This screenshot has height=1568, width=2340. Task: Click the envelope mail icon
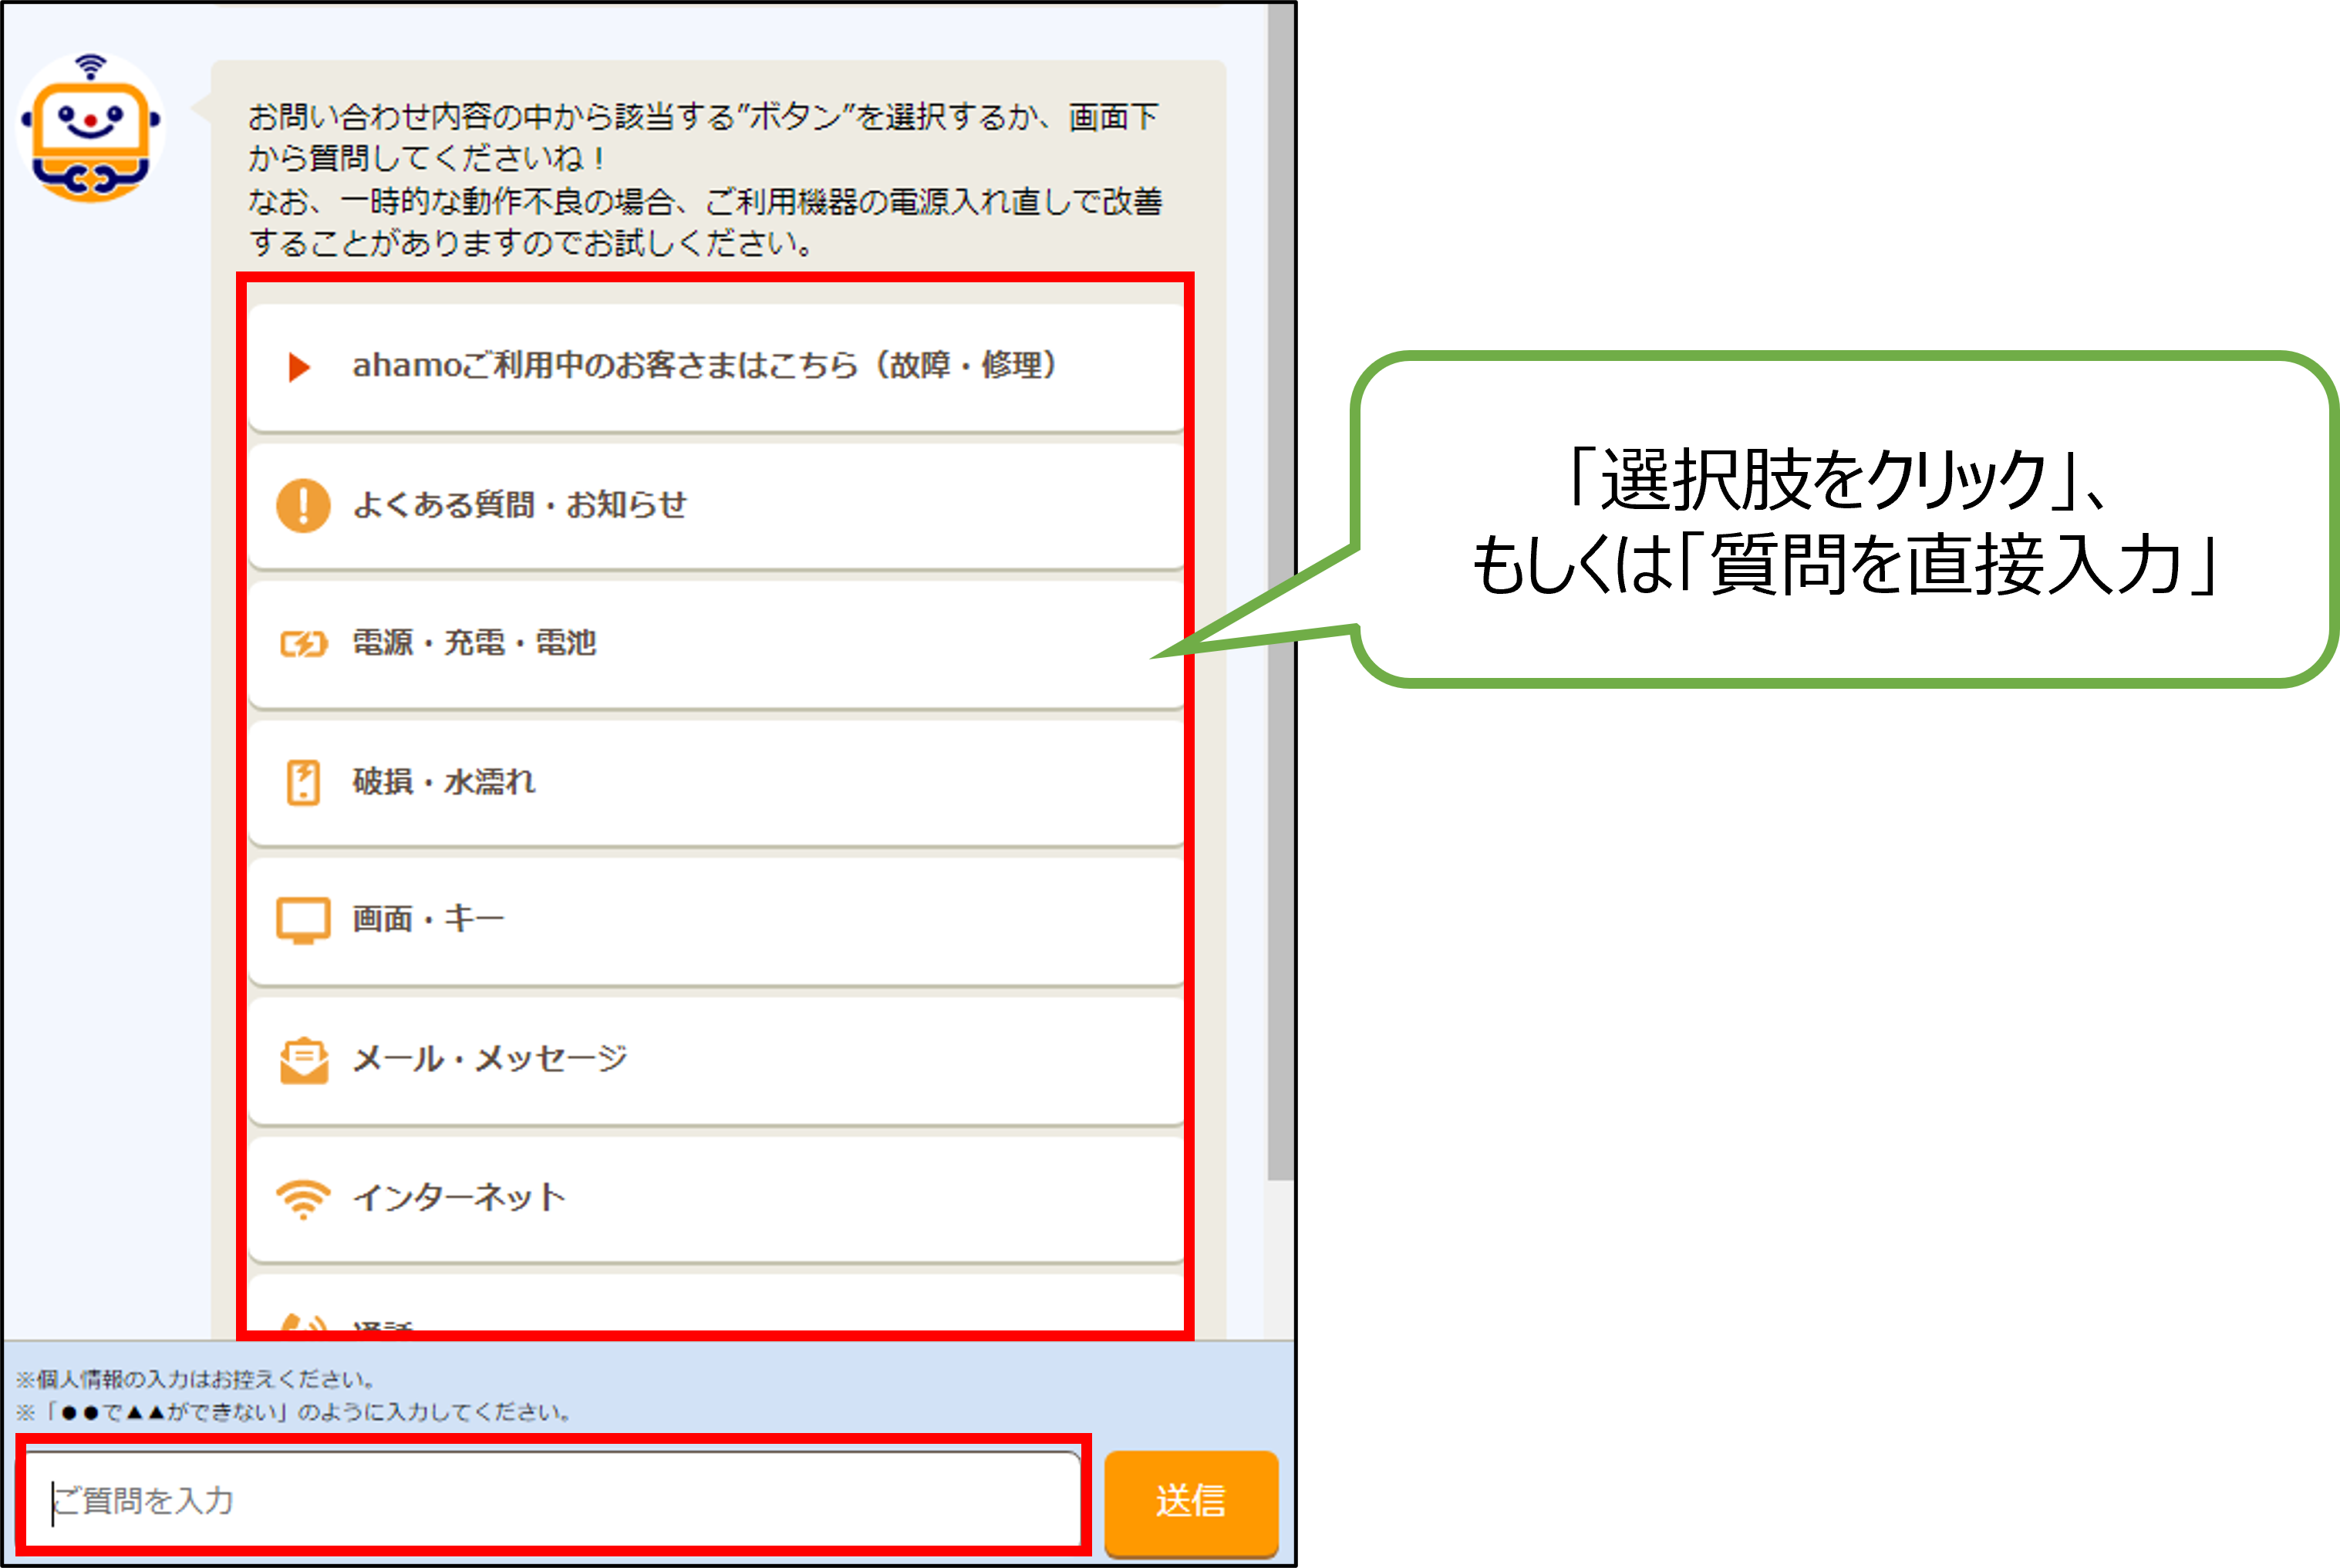(x=303, y=1060)
